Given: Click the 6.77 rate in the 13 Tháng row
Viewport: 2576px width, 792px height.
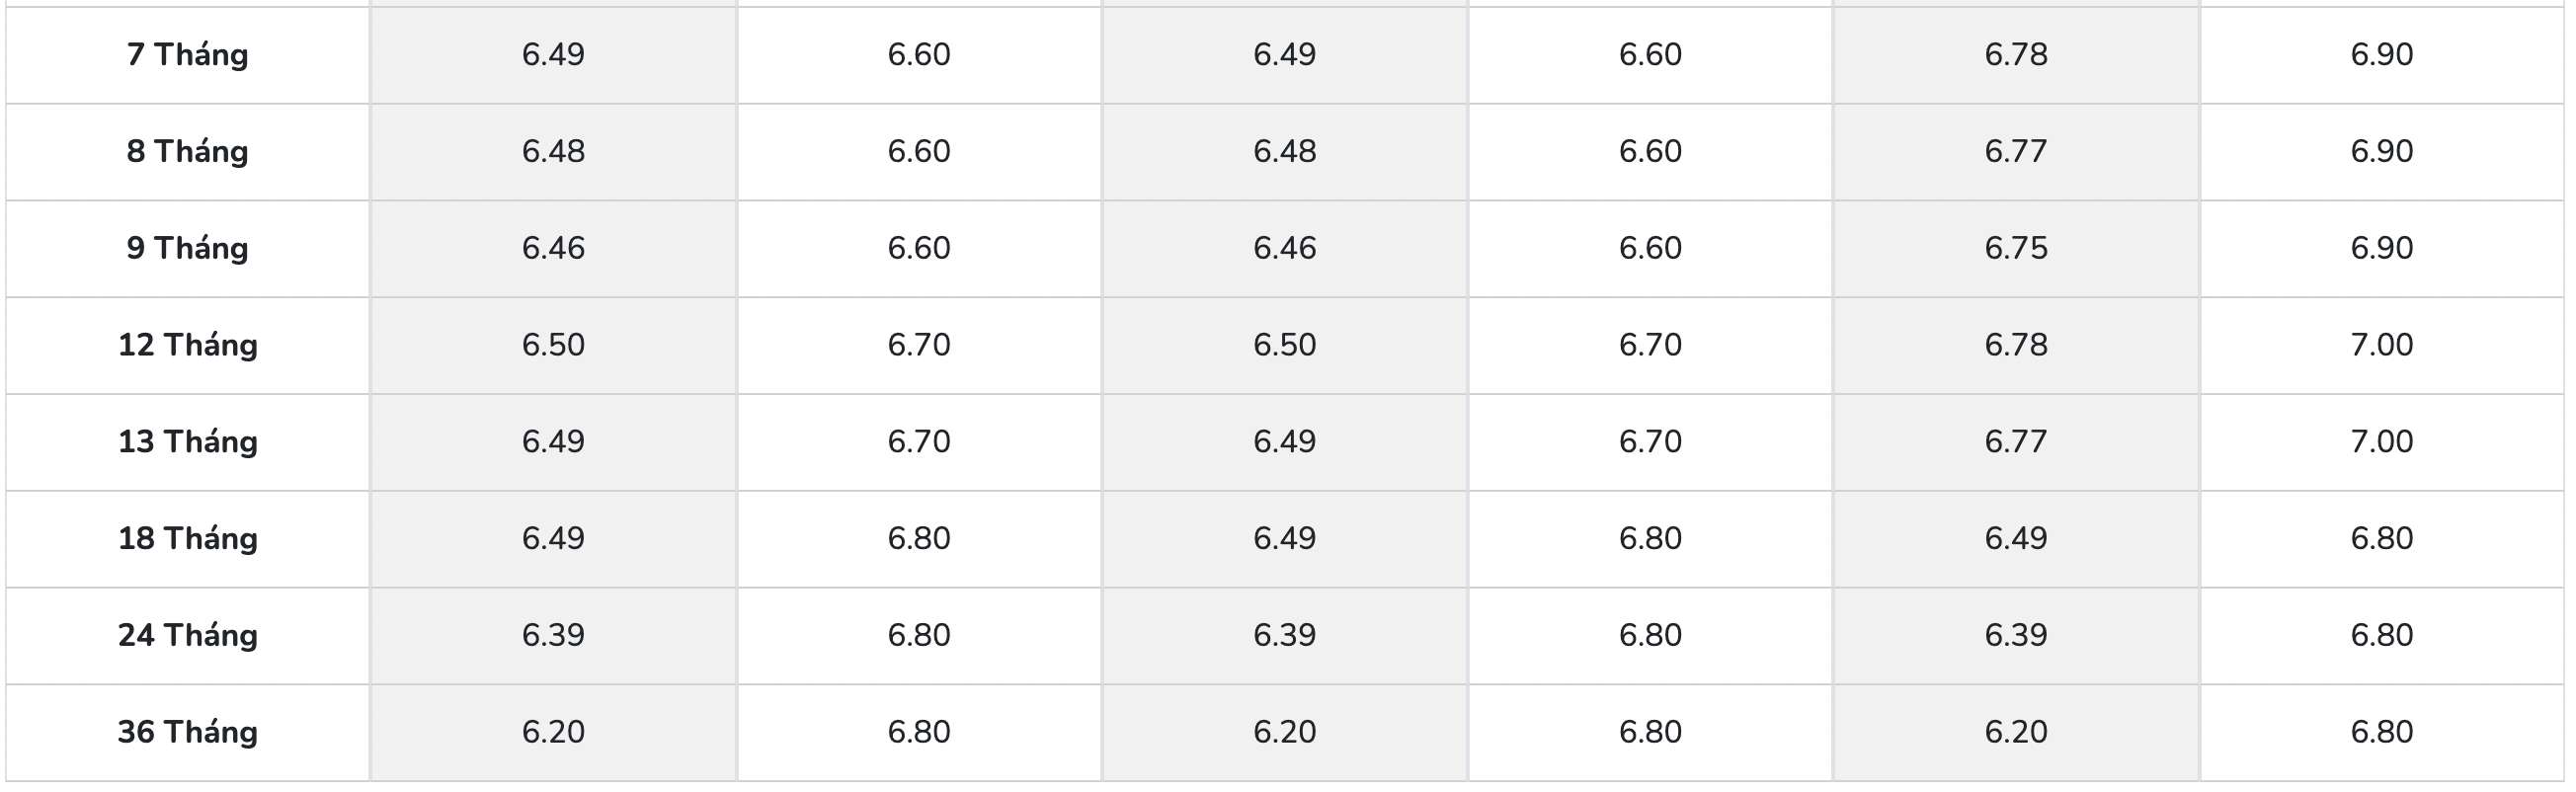Looking at the screenshot, I should point(2015,442).
